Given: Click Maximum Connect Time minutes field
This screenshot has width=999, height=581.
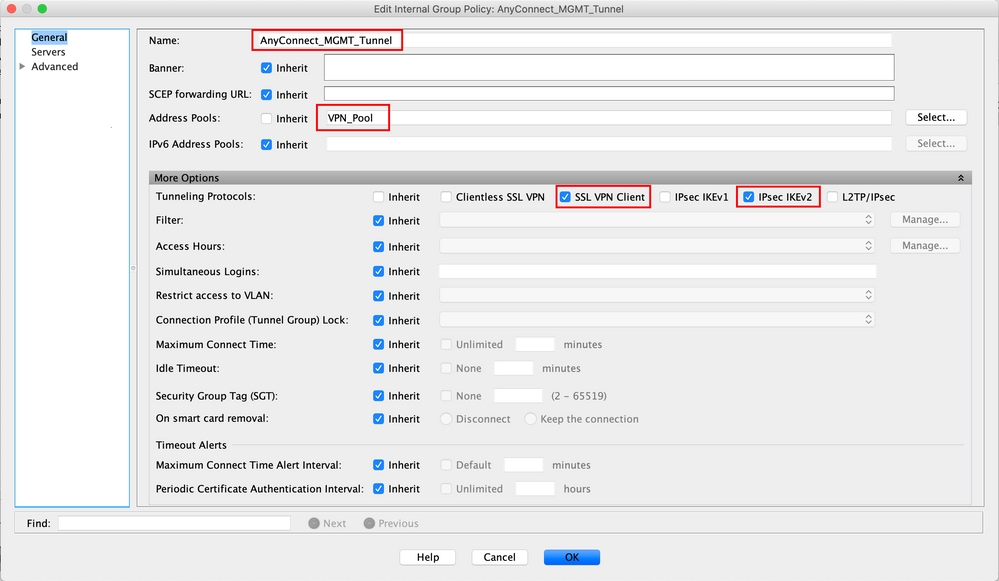Looking at the screenshot, I should (535, 345).
